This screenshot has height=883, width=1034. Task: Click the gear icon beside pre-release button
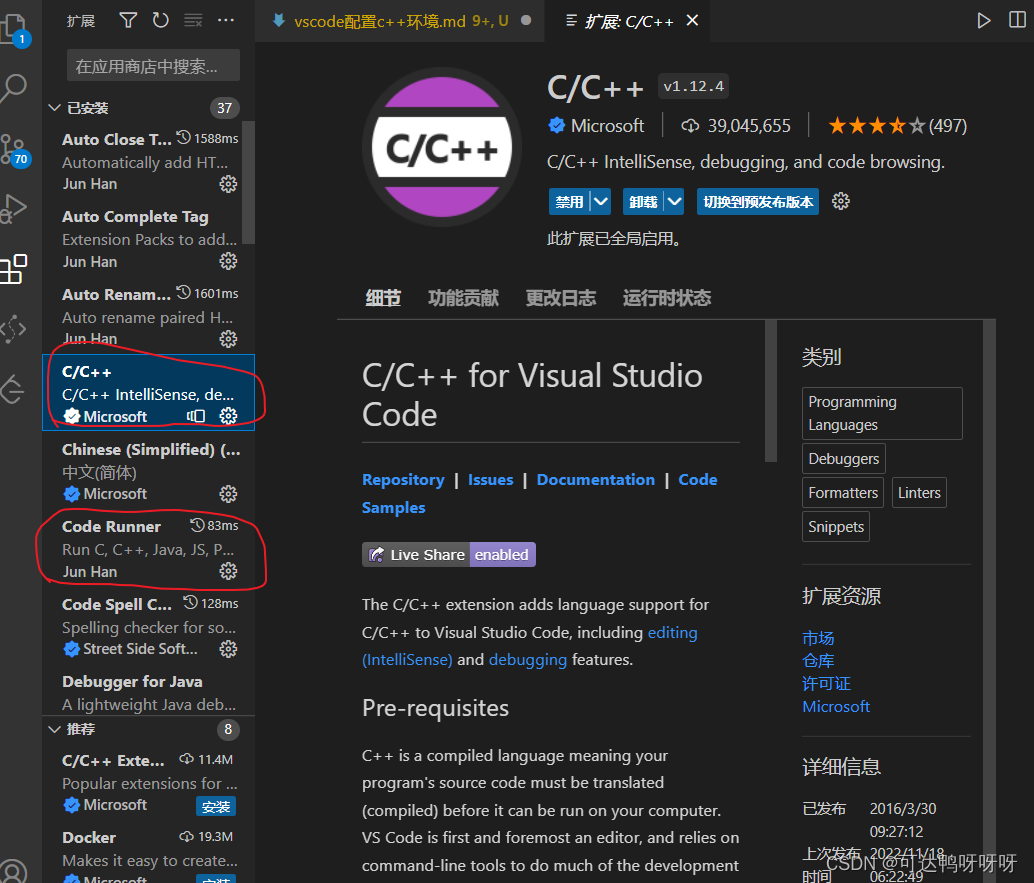point(840,201)
